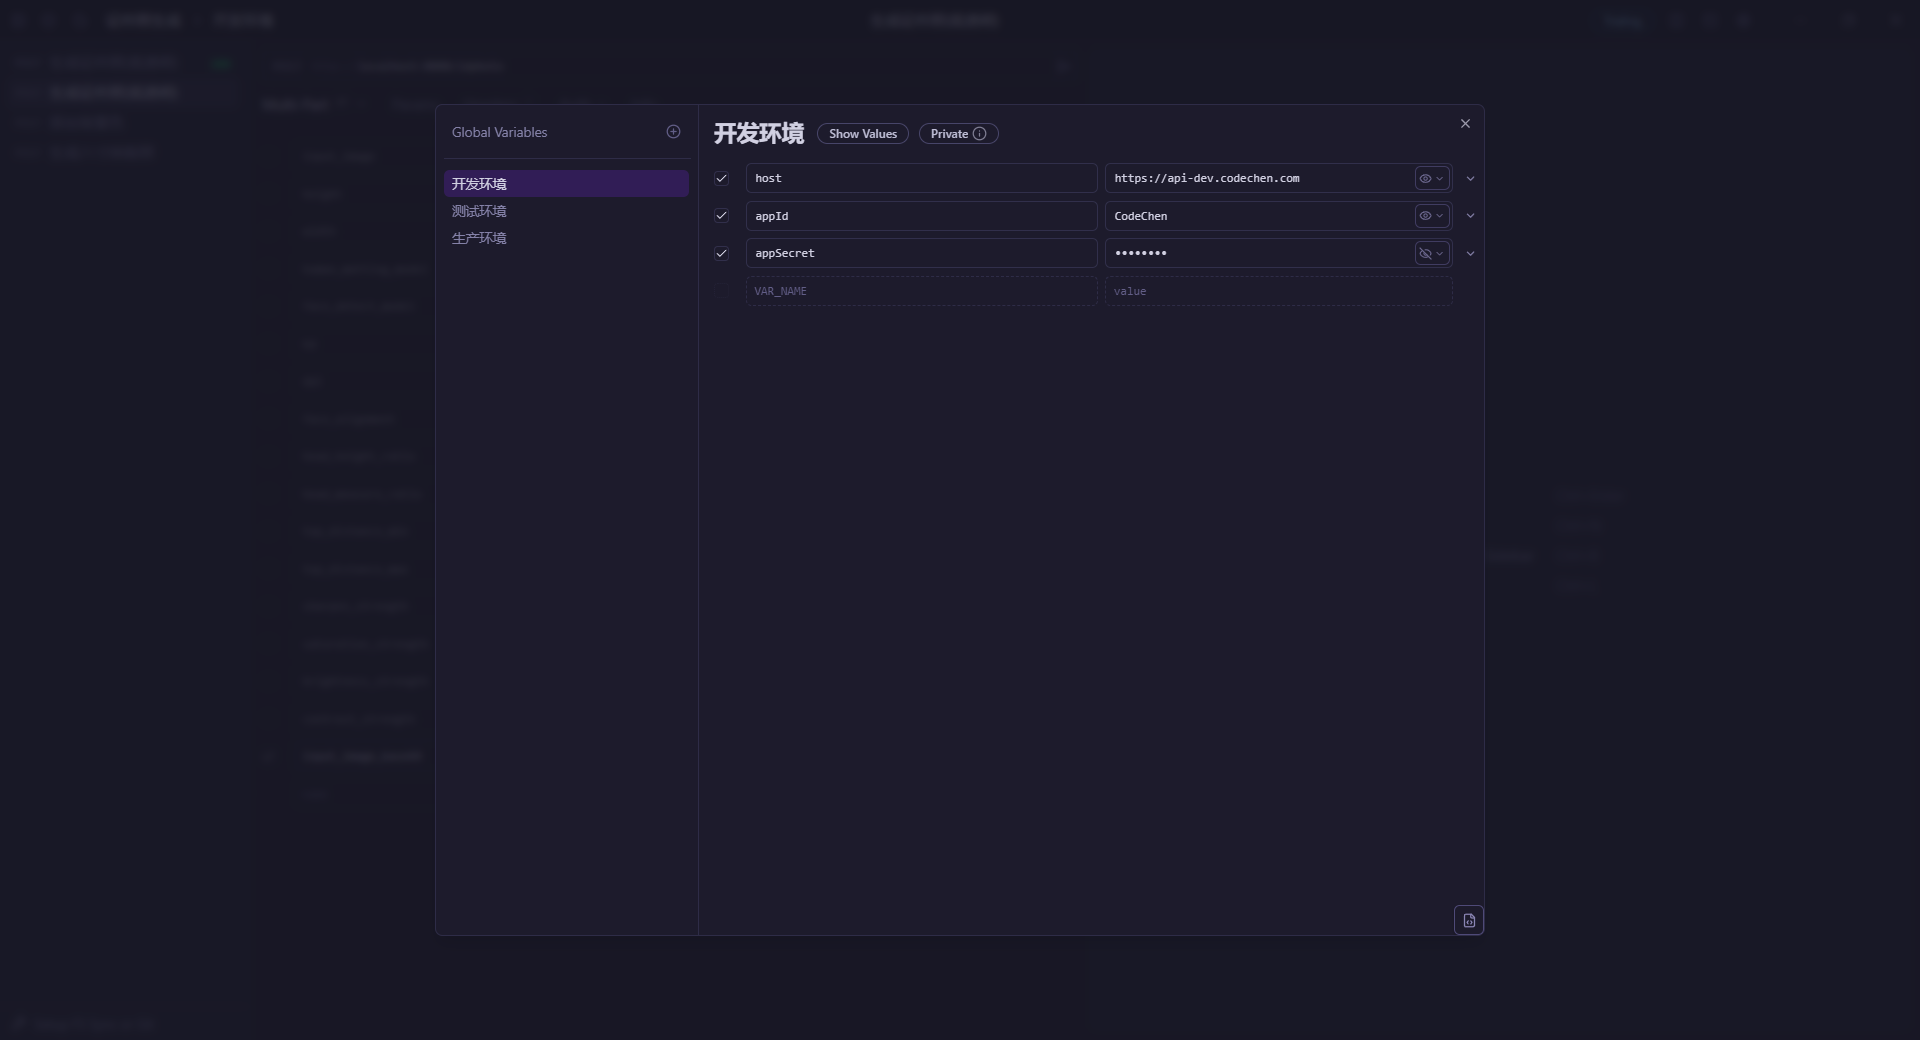This screenshot has width=1920, height=1040.
Task: Click the Private button
Action: click(x=949, y=134)
